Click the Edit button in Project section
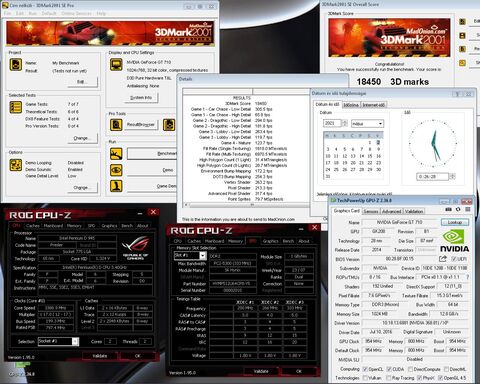 point(83,82)
